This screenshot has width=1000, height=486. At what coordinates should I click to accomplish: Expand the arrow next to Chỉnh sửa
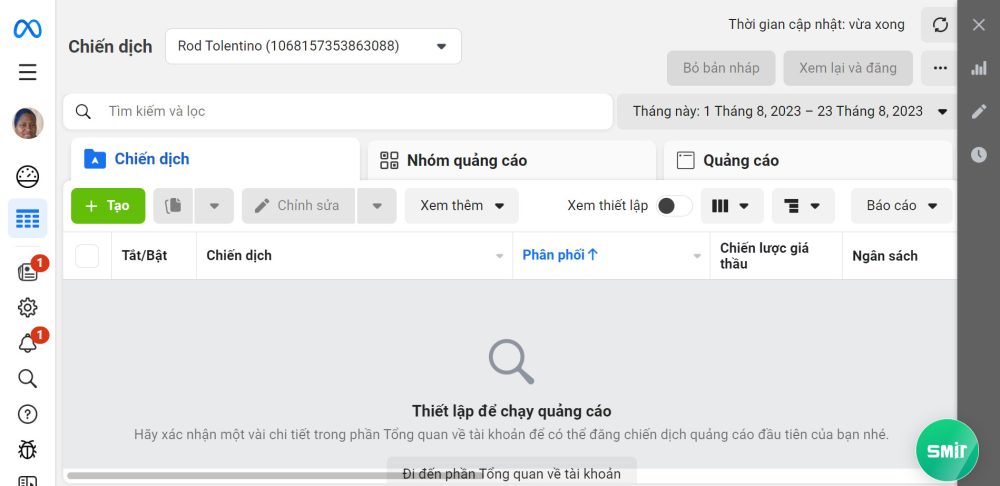click(x=377, y=205)
